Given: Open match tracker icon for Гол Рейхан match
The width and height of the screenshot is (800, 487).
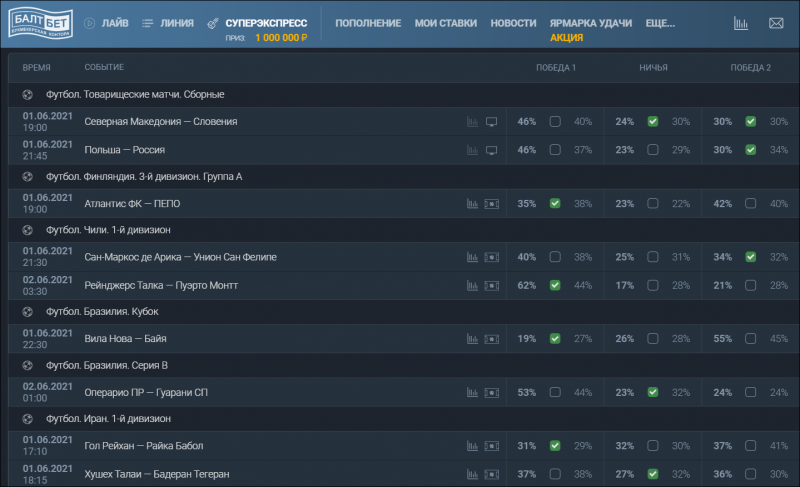Looking at the screenshot, I should [492, 446].
